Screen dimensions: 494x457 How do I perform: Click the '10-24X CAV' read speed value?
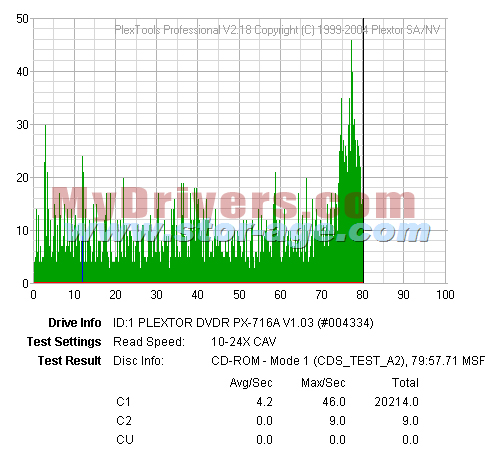point(244,342)
